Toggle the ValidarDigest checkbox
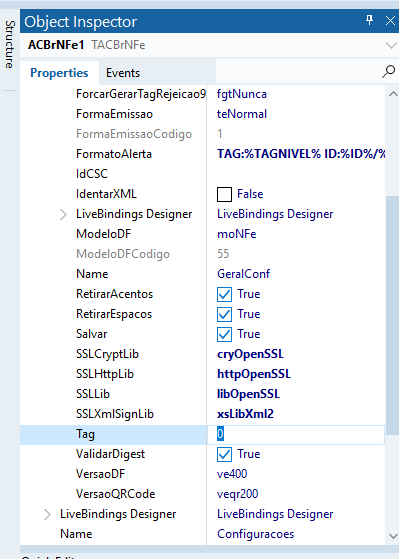The height and width of the screenshot is (559, 399). pos(224,455)
